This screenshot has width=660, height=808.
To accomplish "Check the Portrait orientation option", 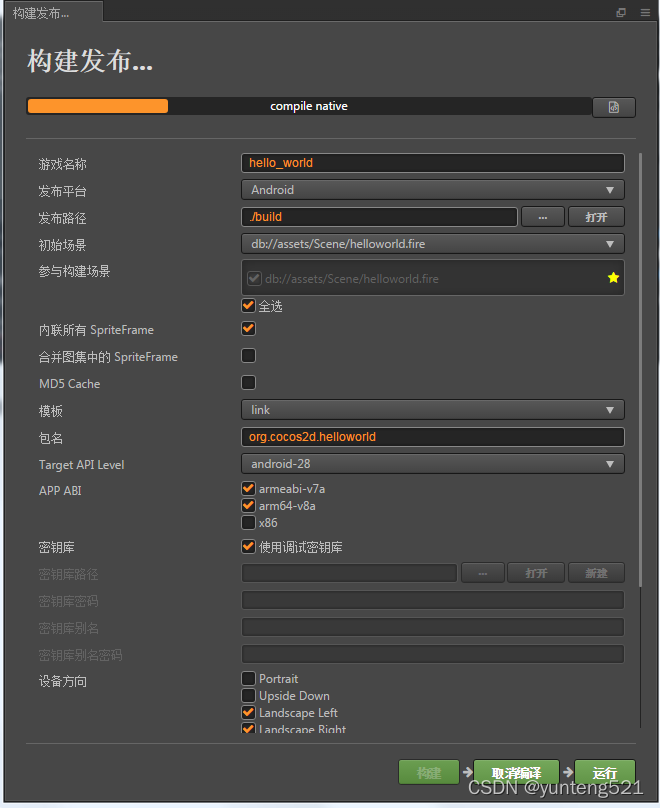I will 248,678.
